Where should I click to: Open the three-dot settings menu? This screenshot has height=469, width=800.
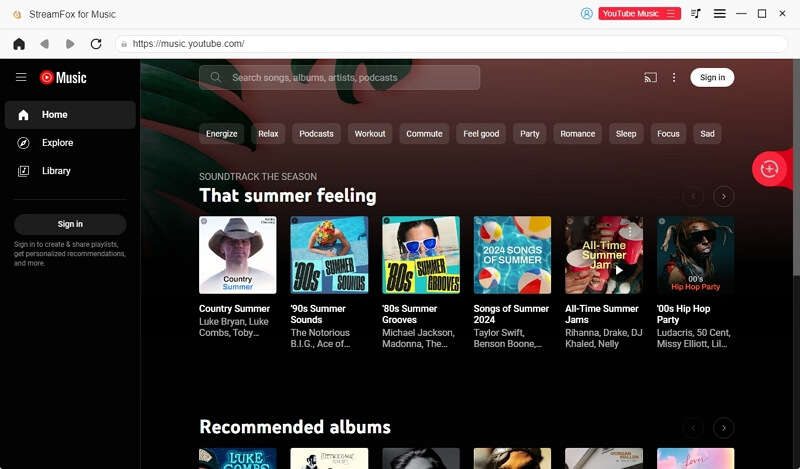(x=674, y=78)
